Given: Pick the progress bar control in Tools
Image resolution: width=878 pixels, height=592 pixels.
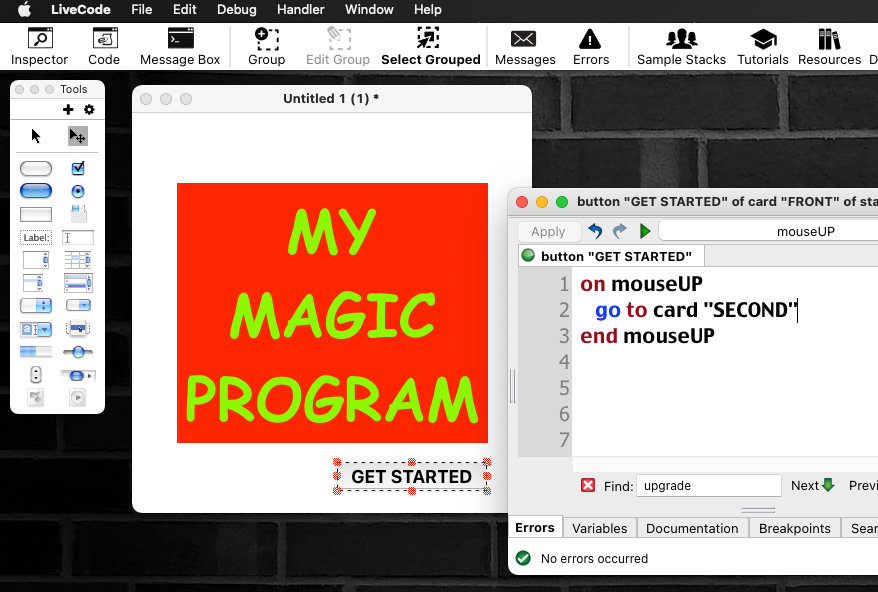Looking at the screenshot, I should (36, 352).
